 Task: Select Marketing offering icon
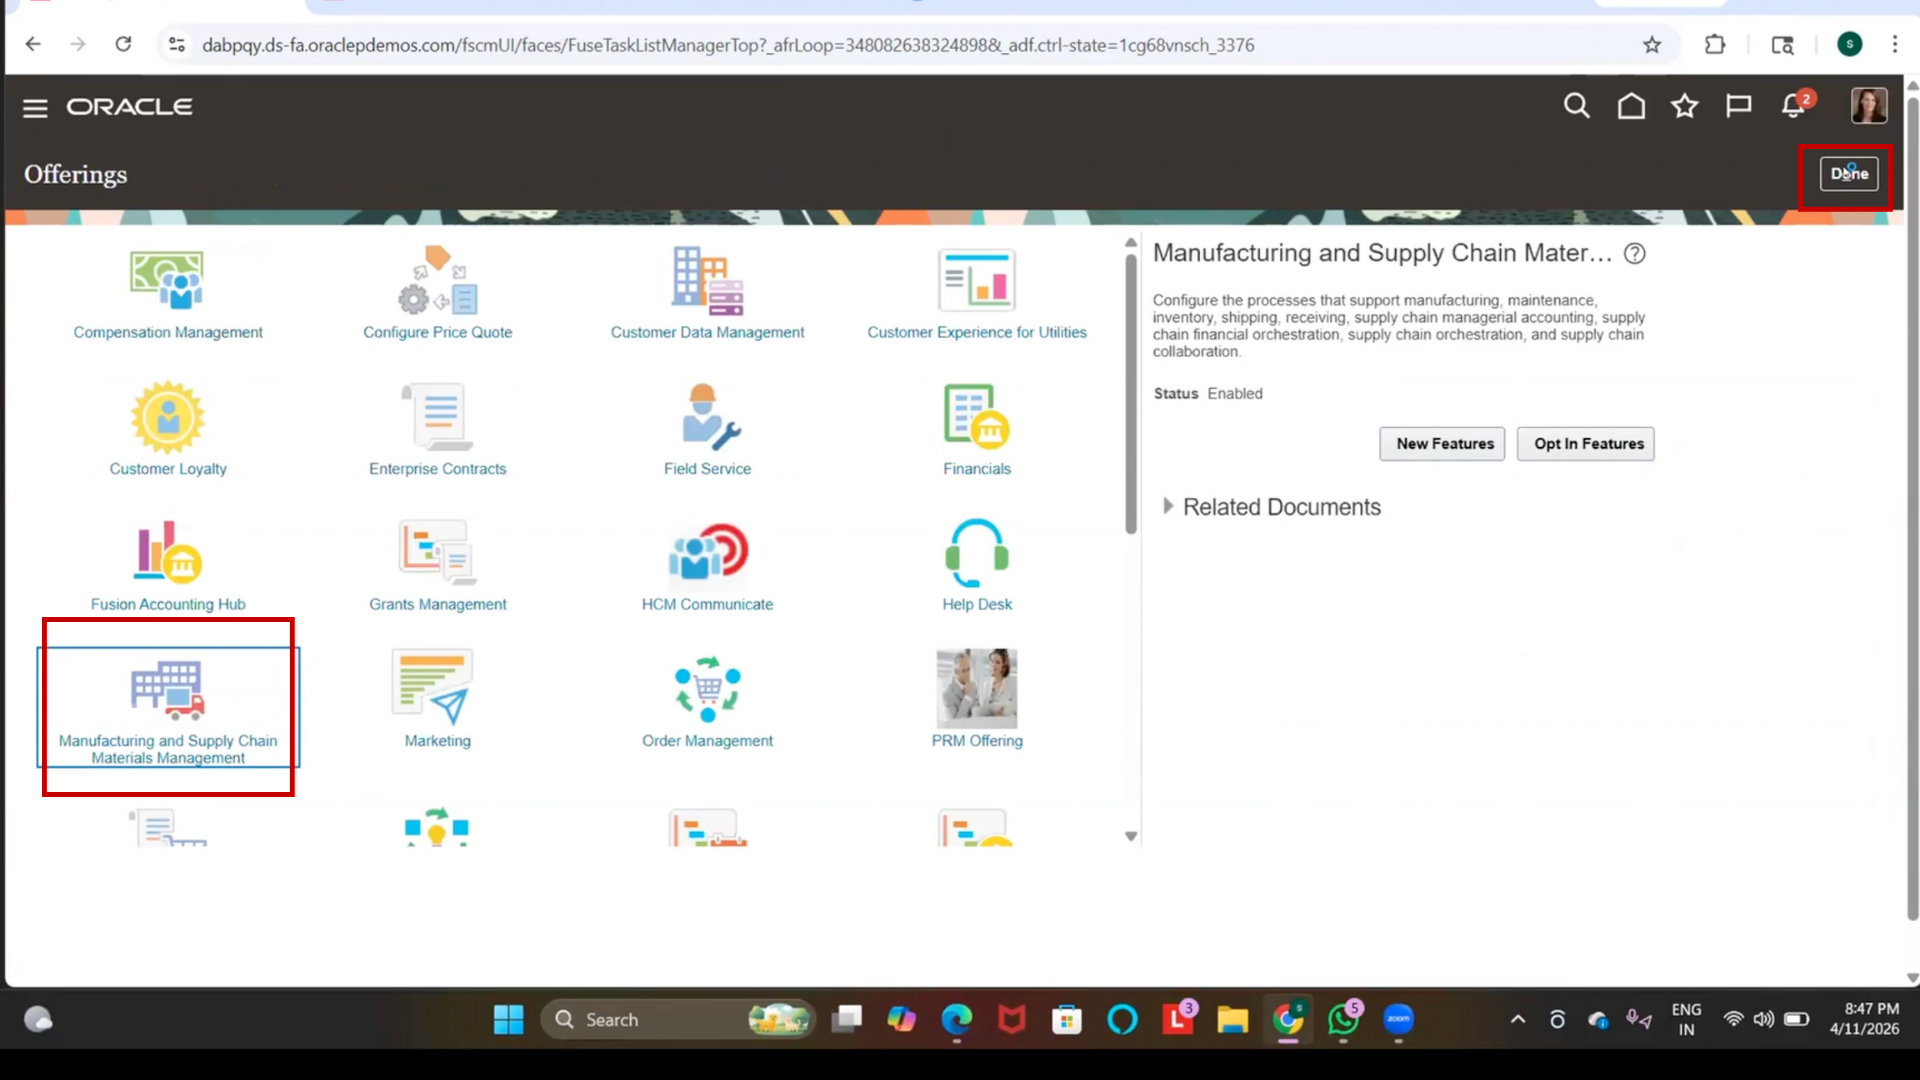pyautogui.click(x=432, y=688)
